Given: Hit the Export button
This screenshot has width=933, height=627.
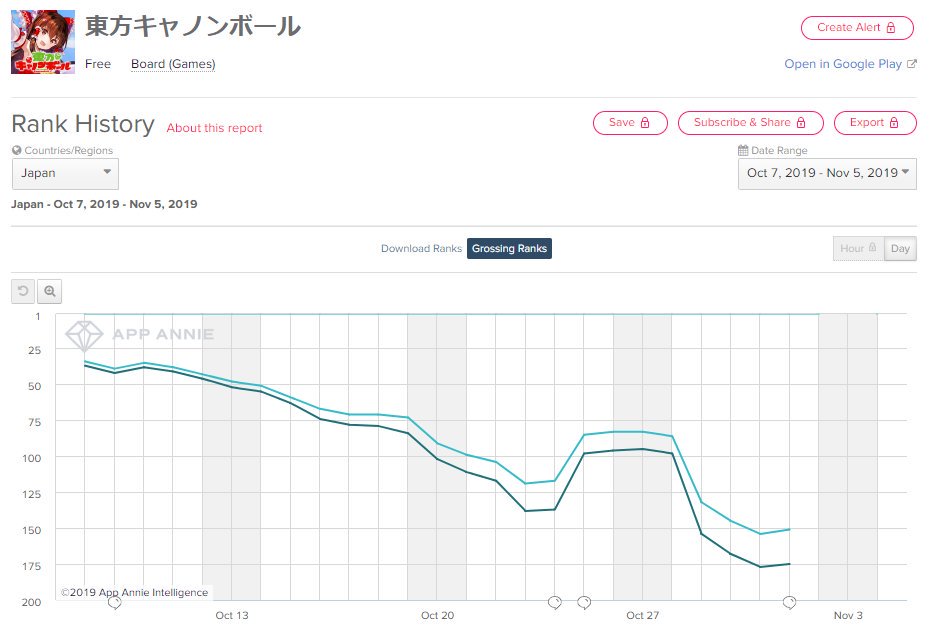Looking at the screenshot, I should (874, 123).
